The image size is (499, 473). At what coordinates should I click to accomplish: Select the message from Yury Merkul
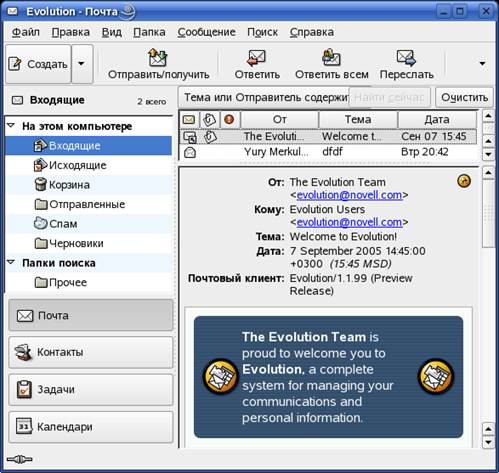pyautogui.click(x=328, y=152)
